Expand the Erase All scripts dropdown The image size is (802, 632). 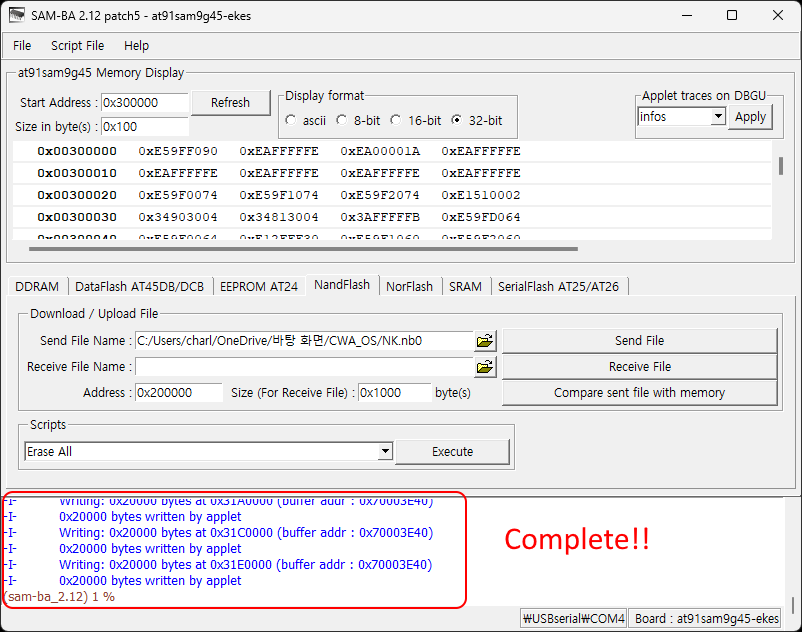[x=385, y=452]
